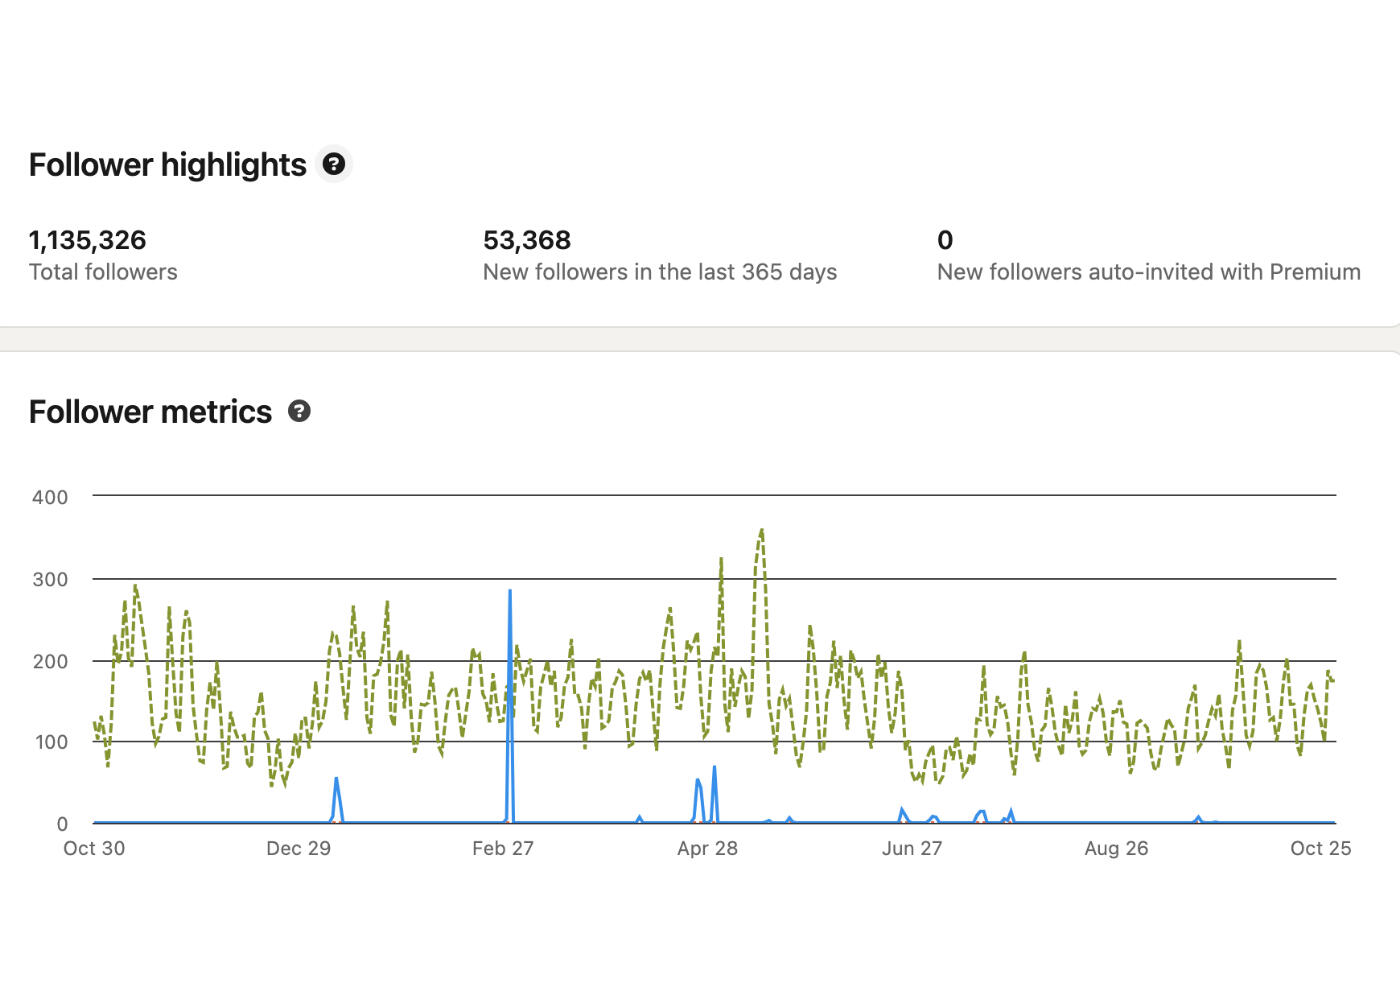The width and height of the screenshot is (1400, 1000).
Task: Select the Dec 29 axis label
Action: click(x=298, y=848)
